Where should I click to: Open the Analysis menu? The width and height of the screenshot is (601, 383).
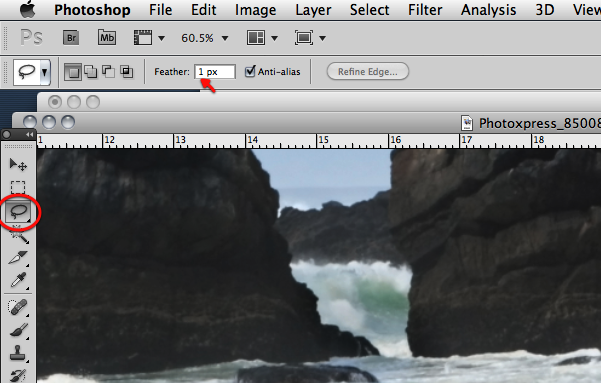coord(488,10)
